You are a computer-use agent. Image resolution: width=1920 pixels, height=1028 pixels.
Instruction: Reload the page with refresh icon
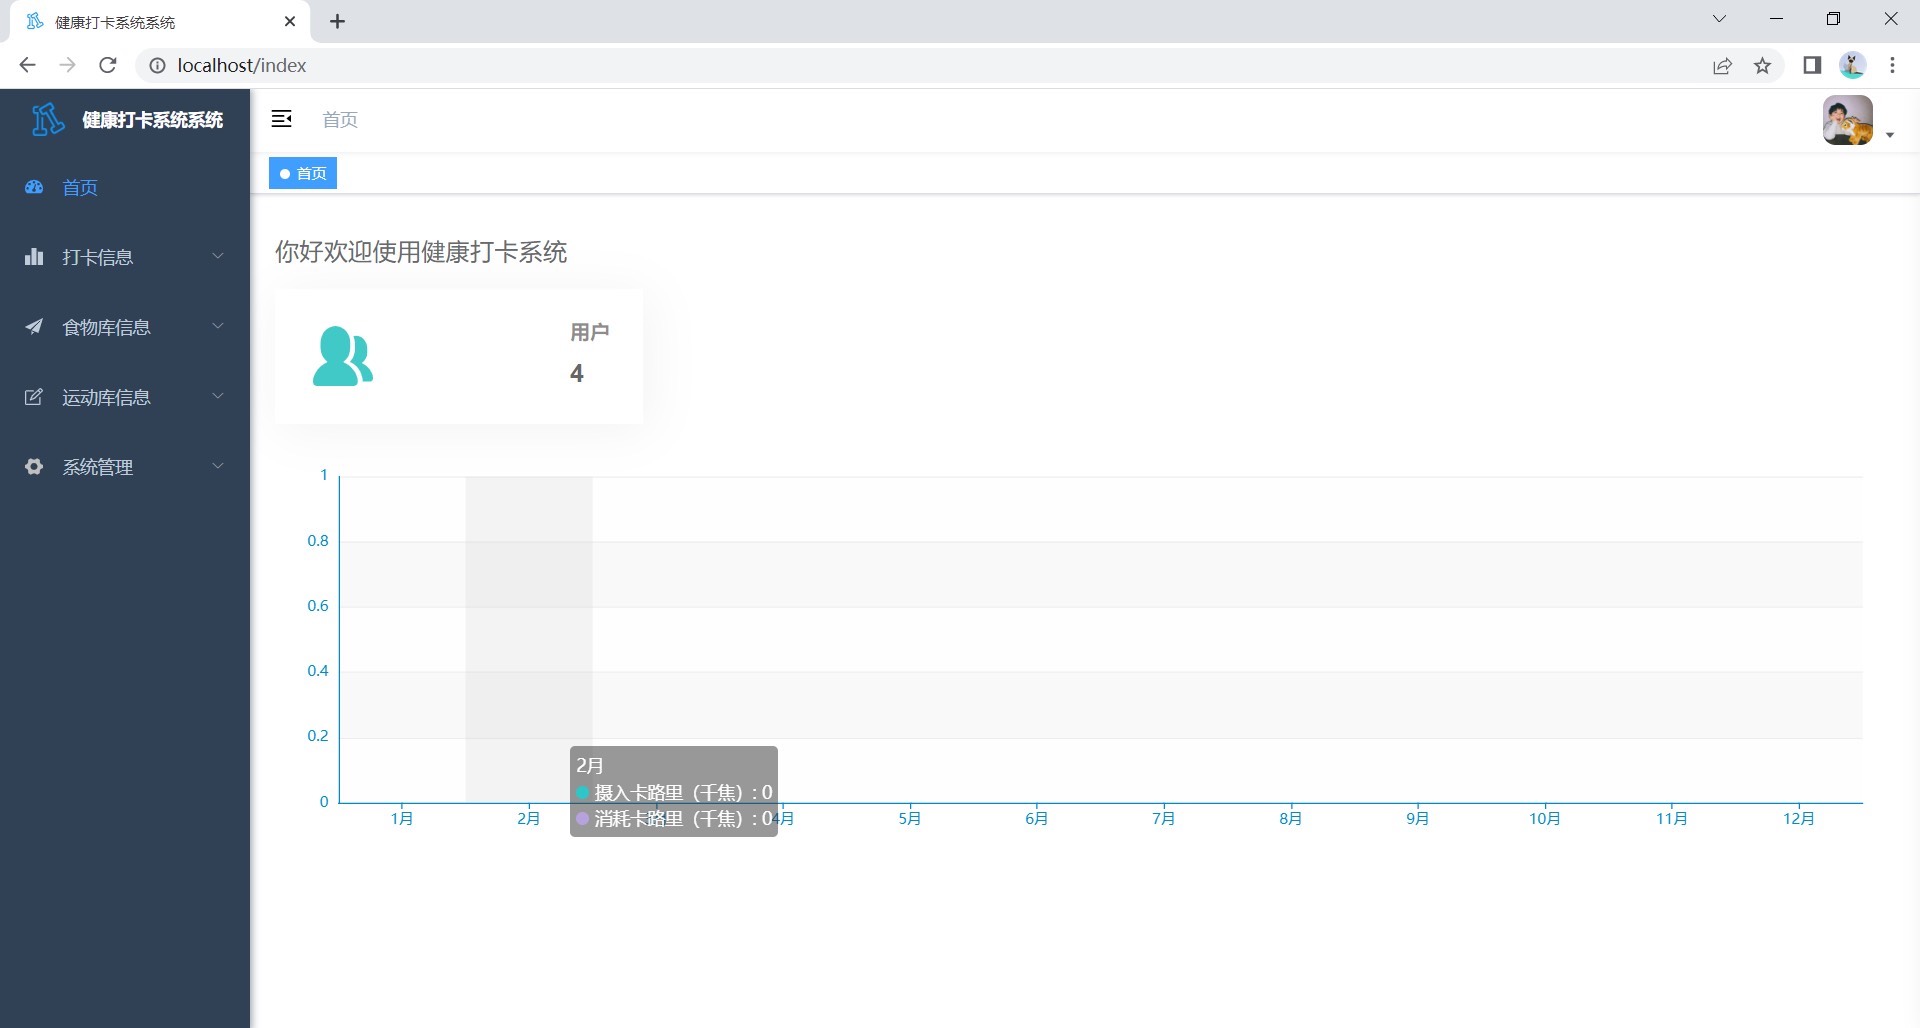coord(108,65)
